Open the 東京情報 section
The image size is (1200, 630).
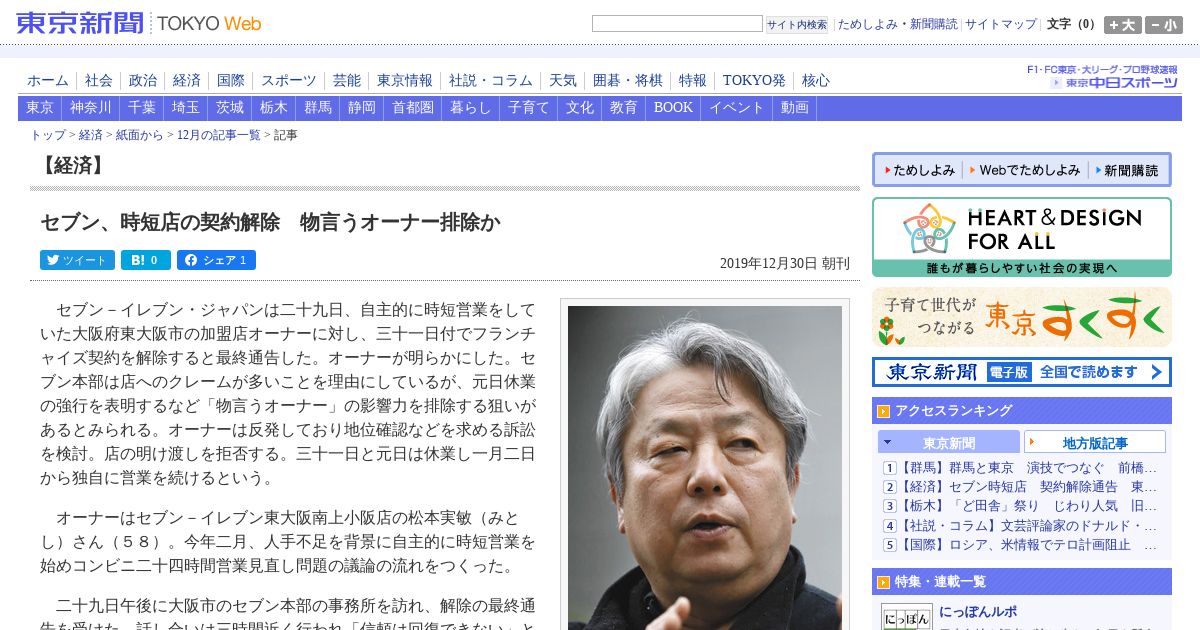click(x=405, y=80)
